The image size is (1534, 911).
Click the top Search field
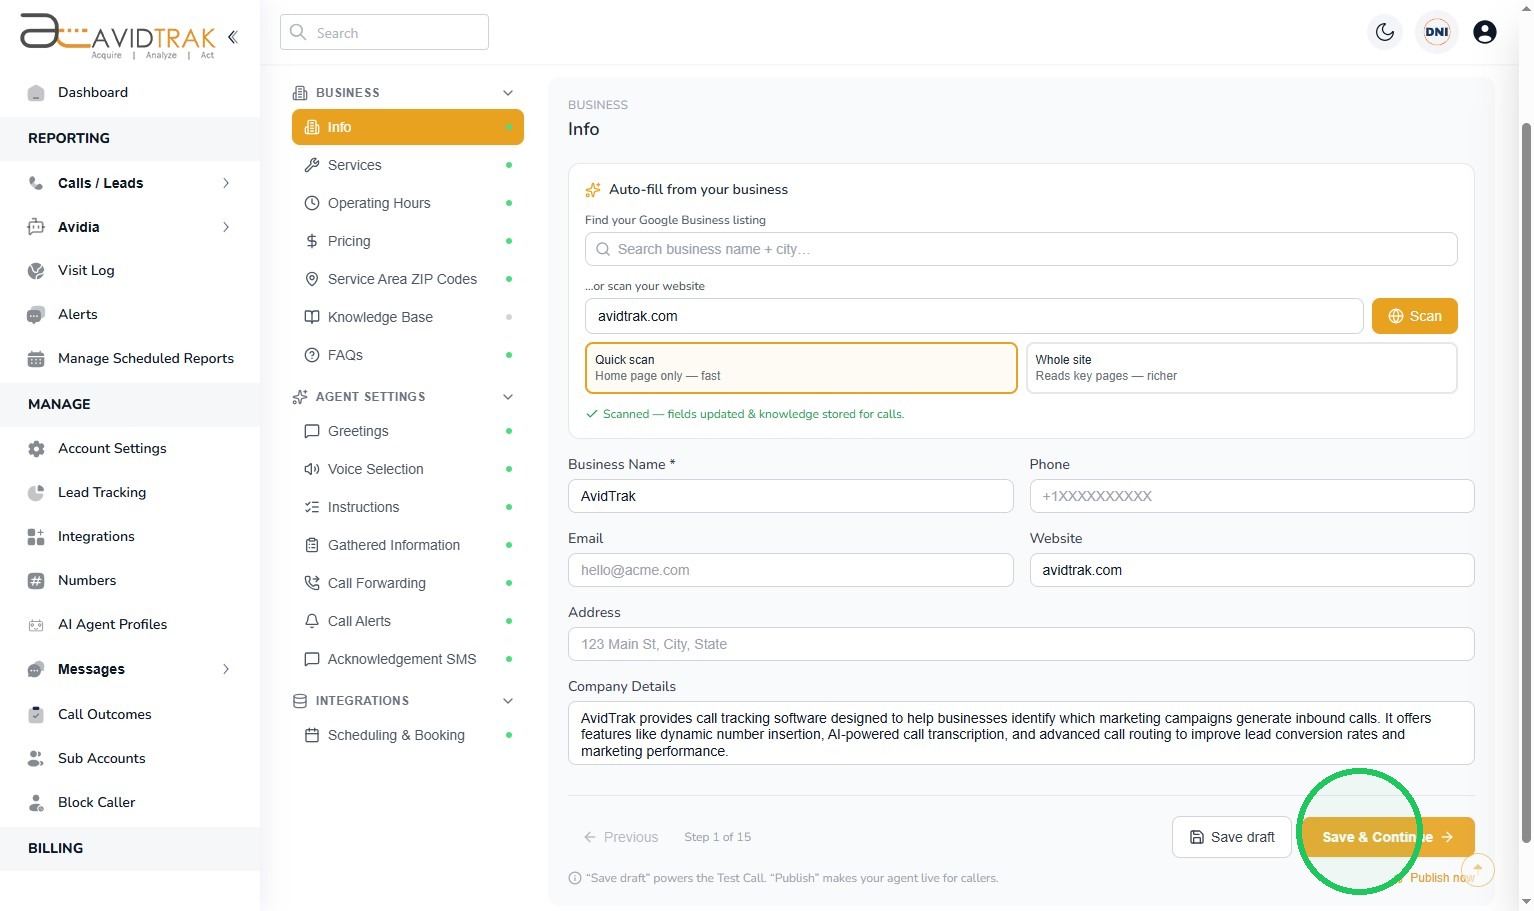click(384, 32)
